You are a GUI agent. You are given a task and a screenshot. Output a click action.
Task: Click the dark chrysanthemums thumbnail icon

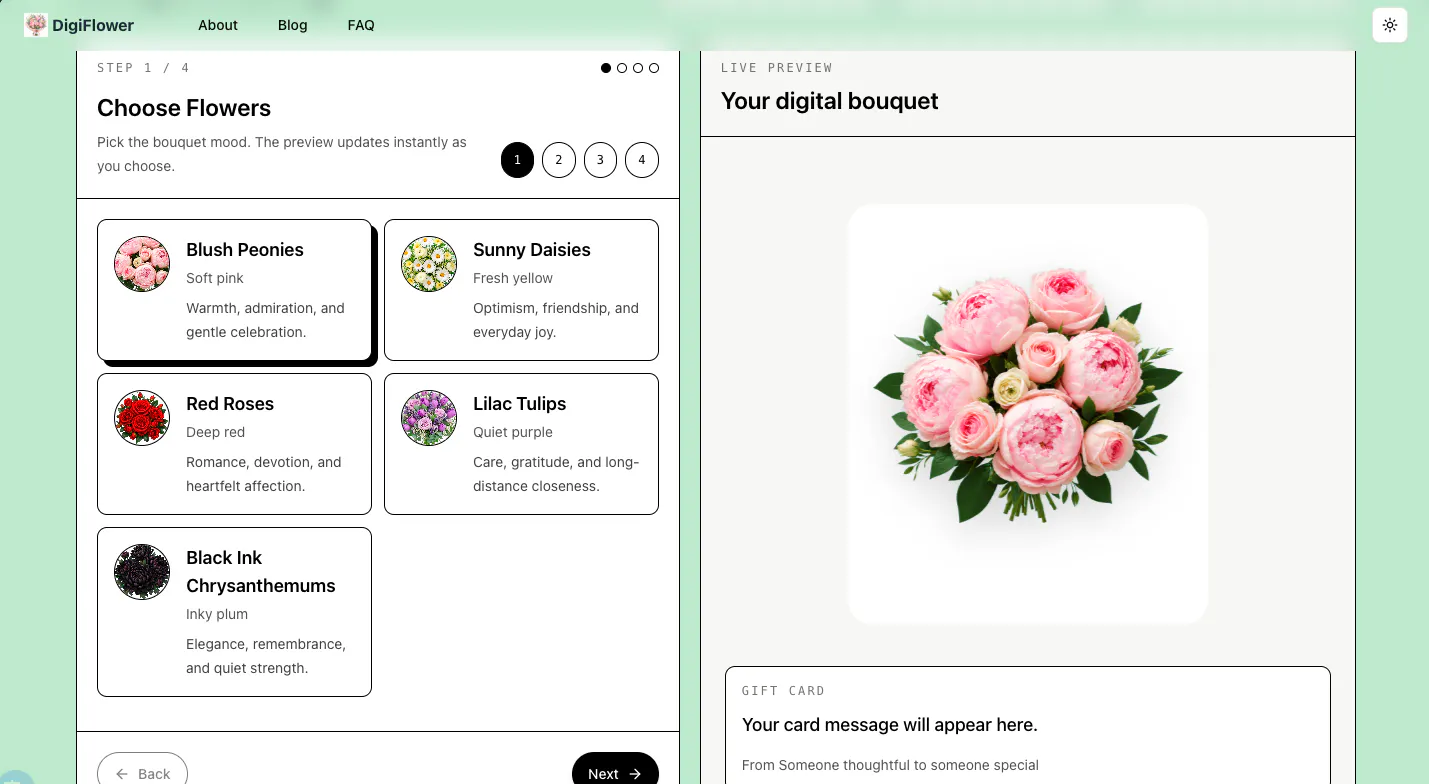pos(142,572)
